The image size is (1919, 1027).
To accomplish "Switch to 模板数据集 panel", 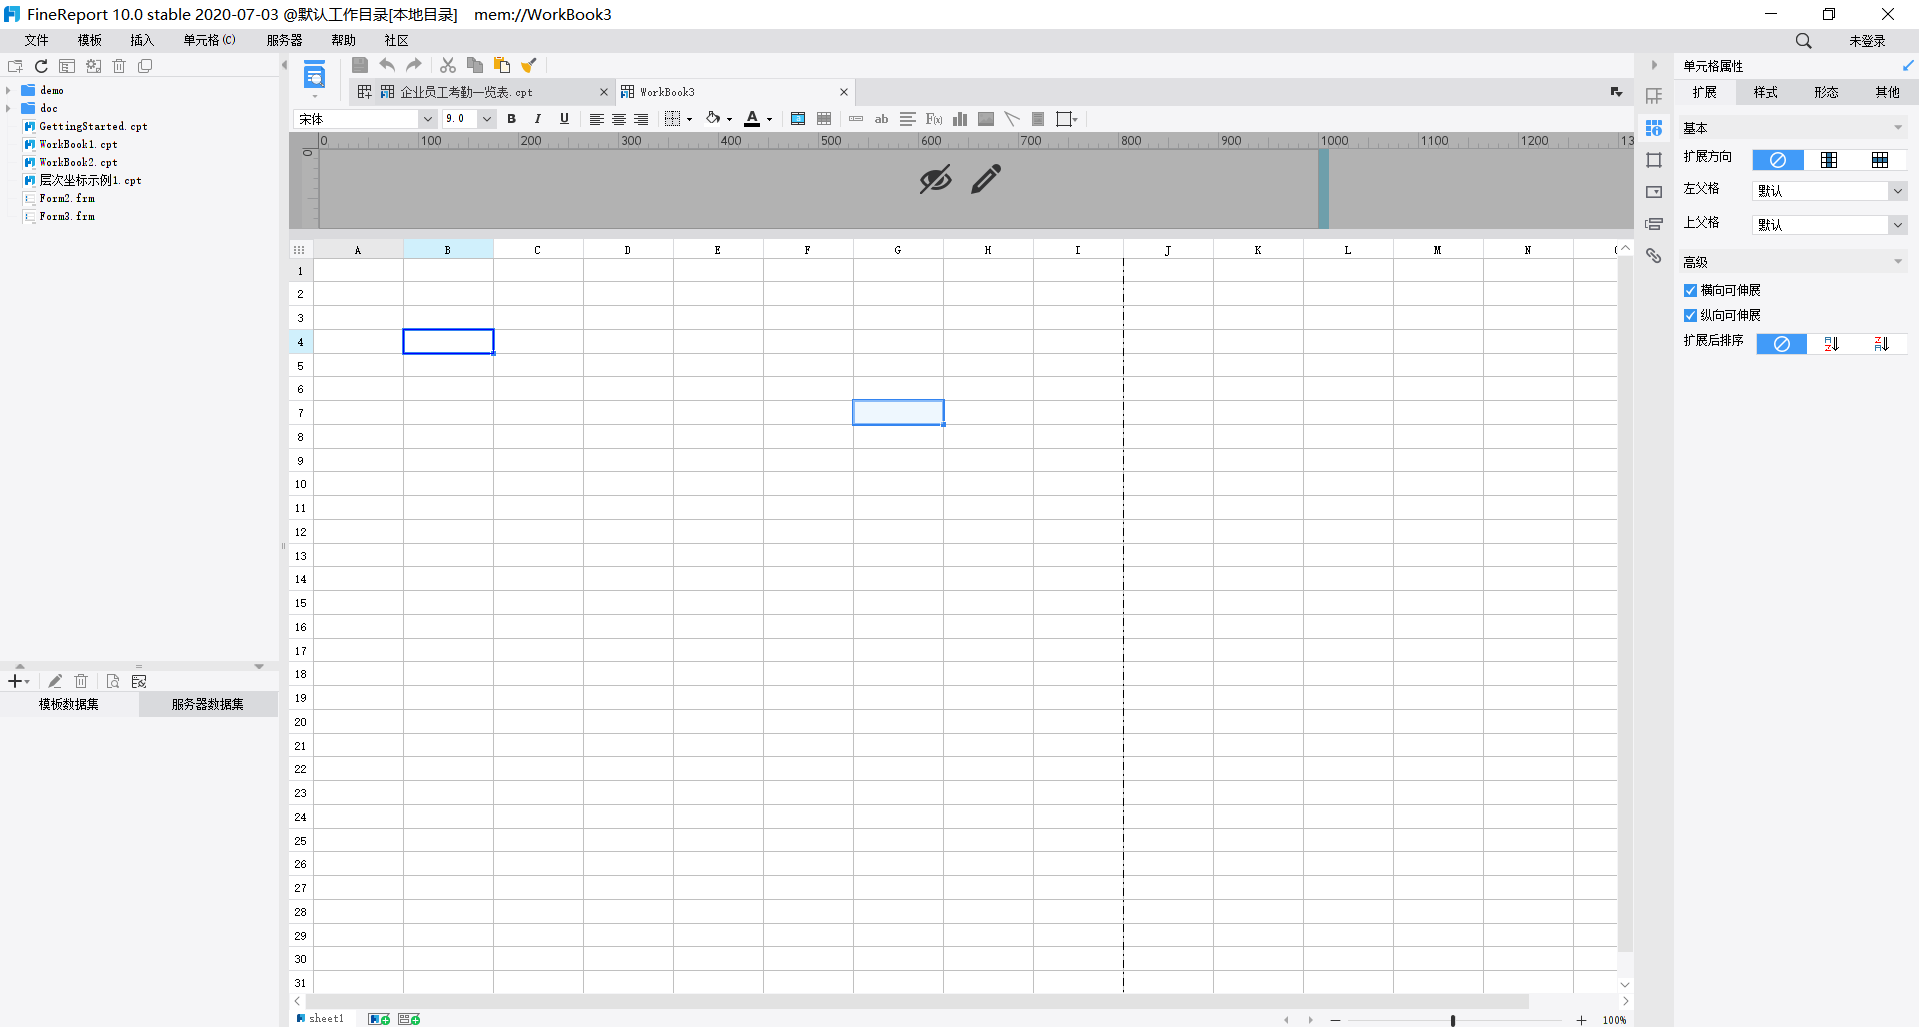I will pyautogui.click(x=69, y=705).
